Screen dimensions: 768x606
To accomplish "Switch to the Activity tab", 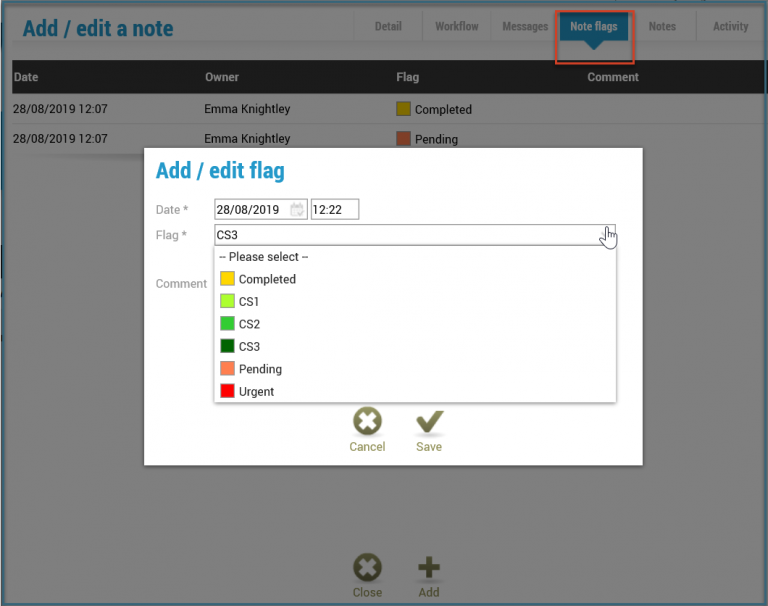I will (730, 27).
